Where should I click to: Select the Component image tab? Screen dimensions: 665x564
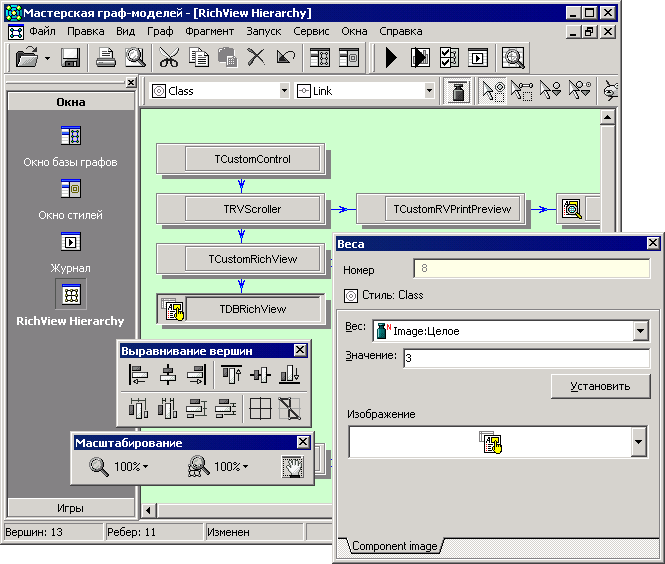coord(394,547)
